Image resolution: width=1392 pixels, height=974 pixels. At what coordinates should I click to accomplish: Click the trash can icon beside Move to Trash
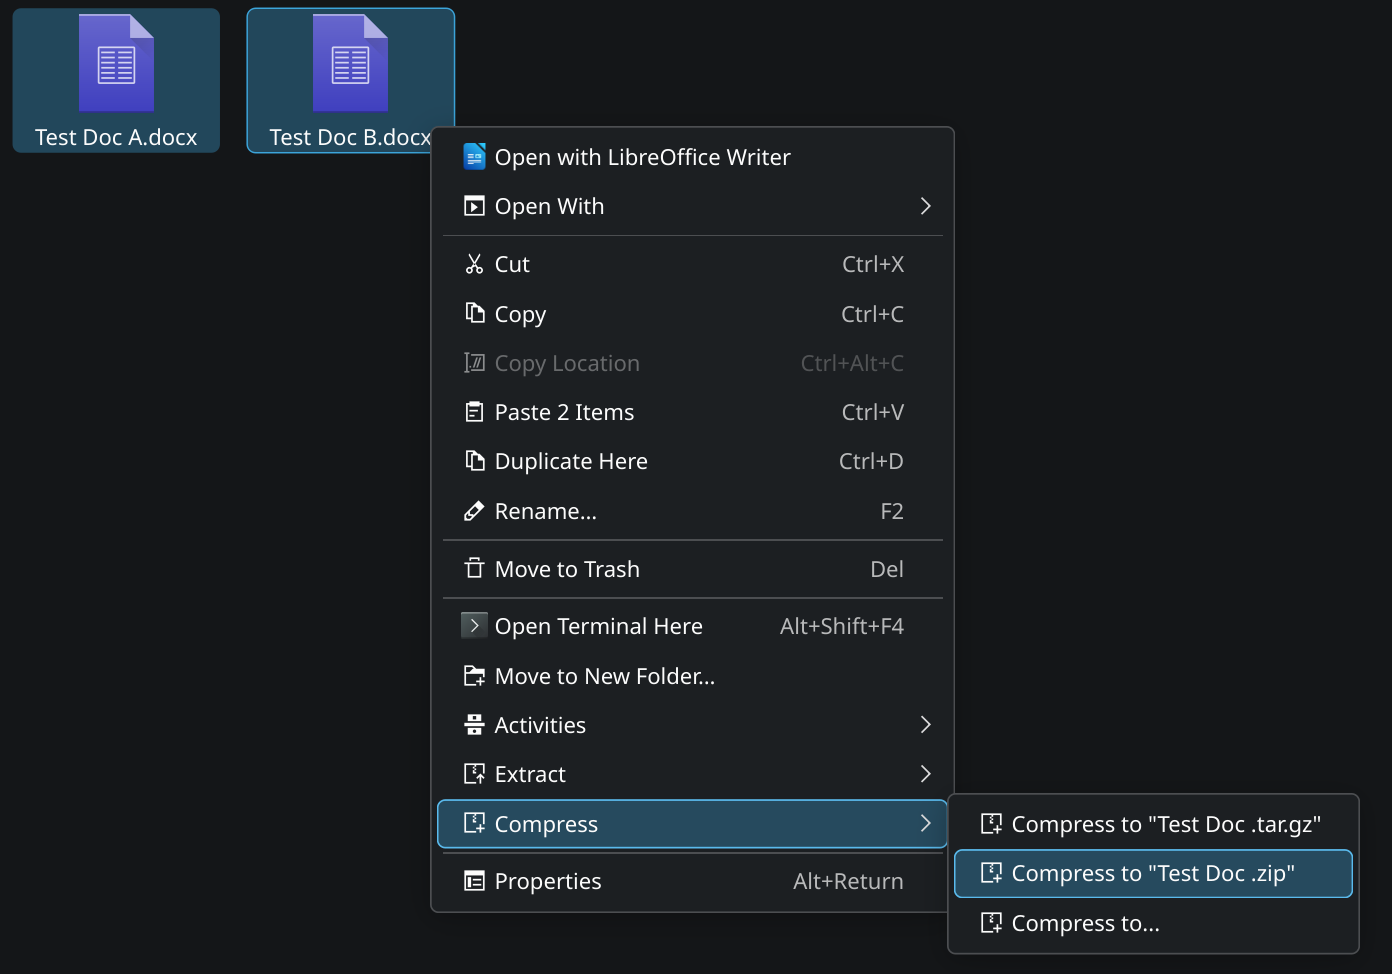click(x=474, y=568)
